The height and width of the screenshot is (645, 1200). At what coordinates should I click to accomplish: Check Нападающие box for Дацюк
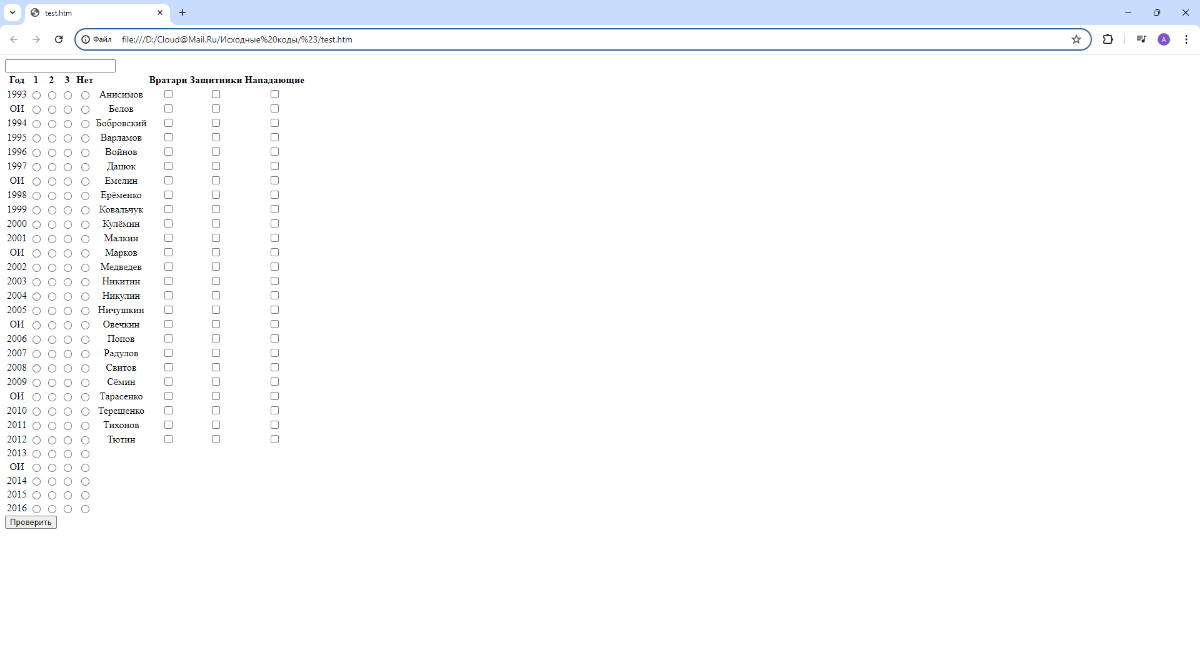click(x=275, y=166)
